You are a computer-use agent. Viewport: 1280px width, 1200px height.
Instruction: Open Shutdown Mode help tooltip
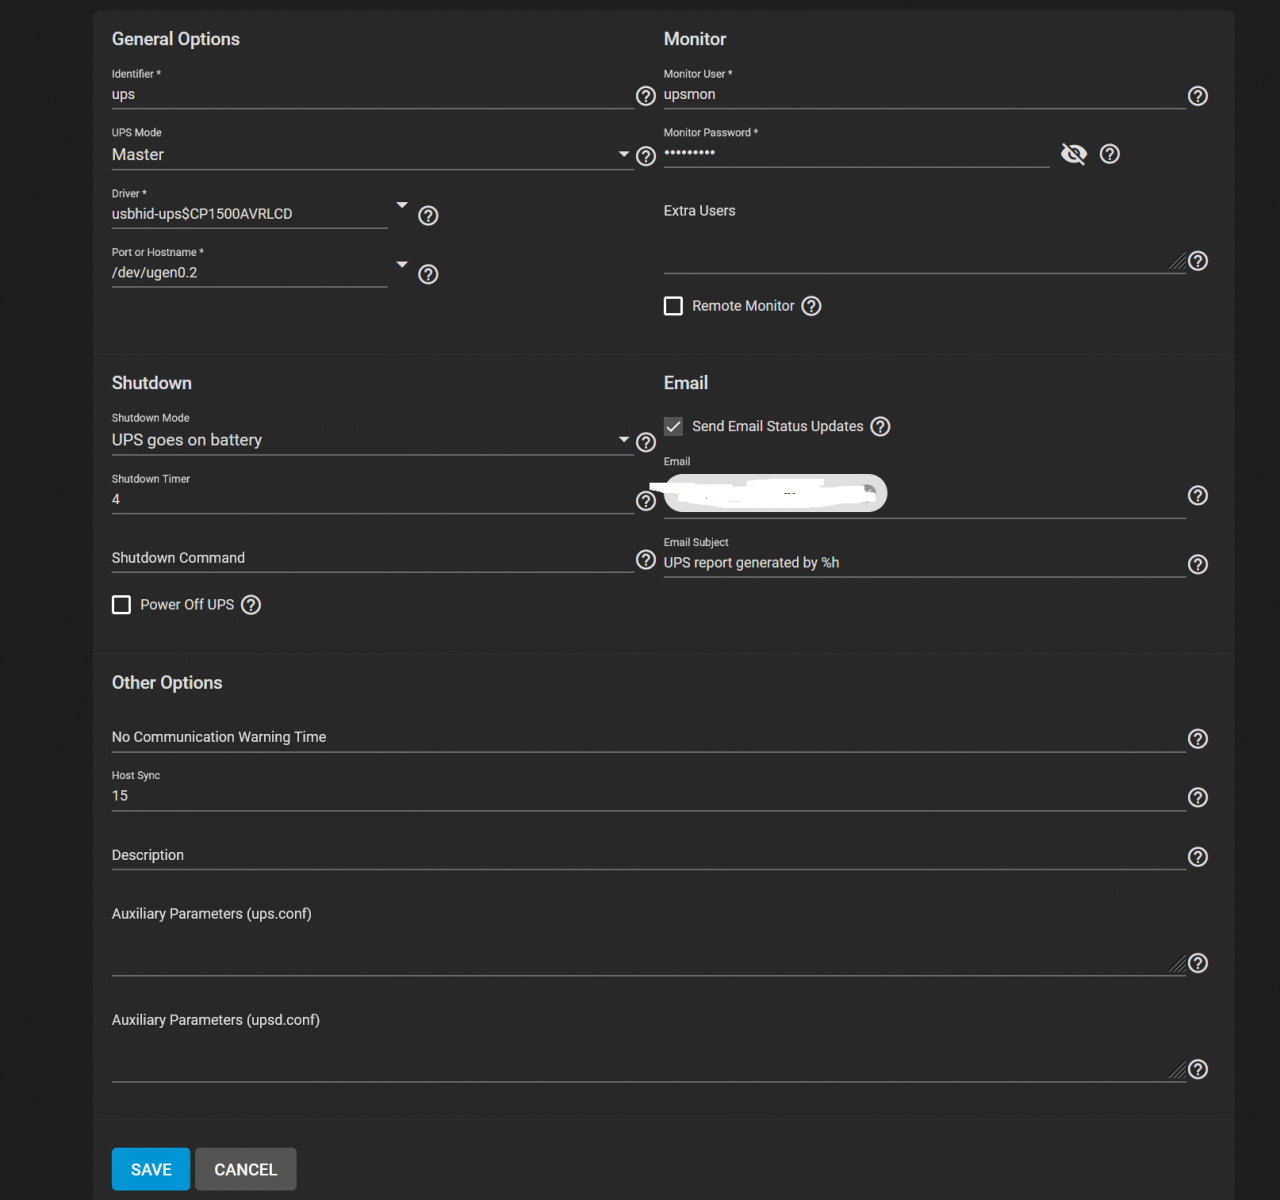click(646, 442)
